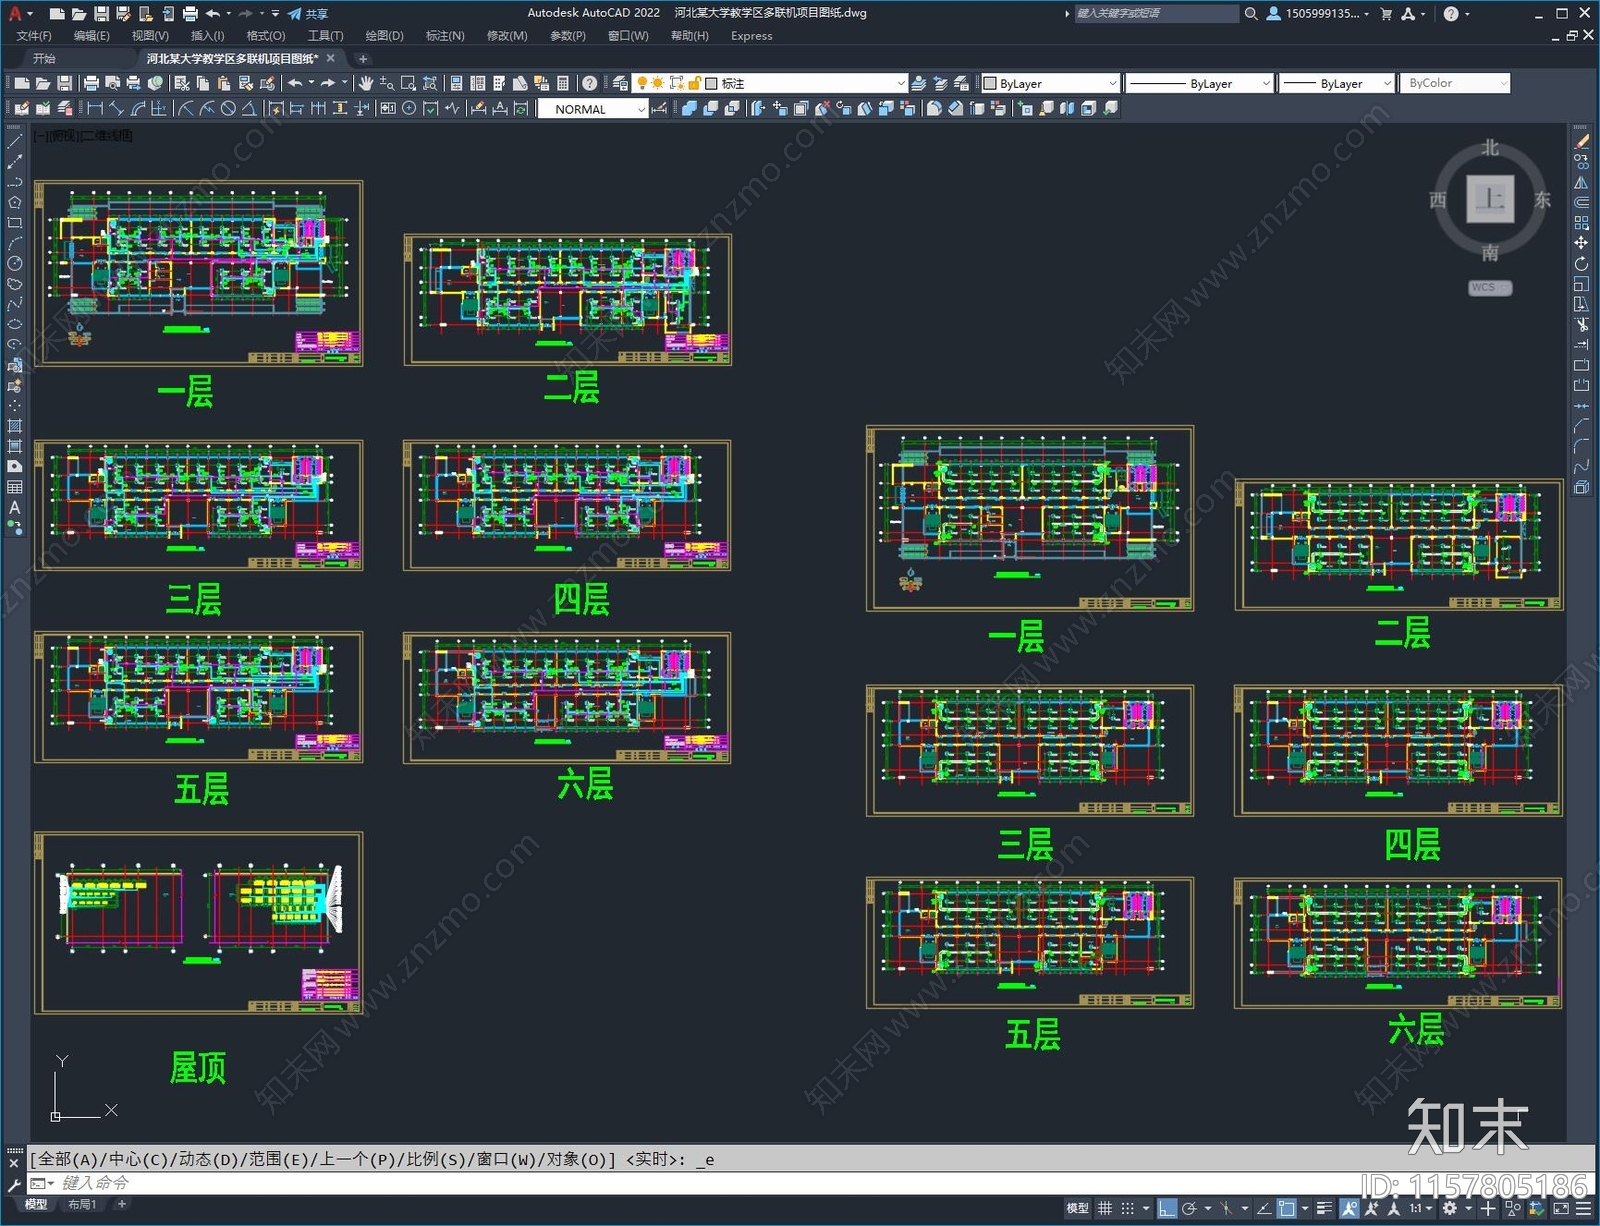Expand the NORMAL dimension style dropdown

pyautogui.click(x=640, y=110)
